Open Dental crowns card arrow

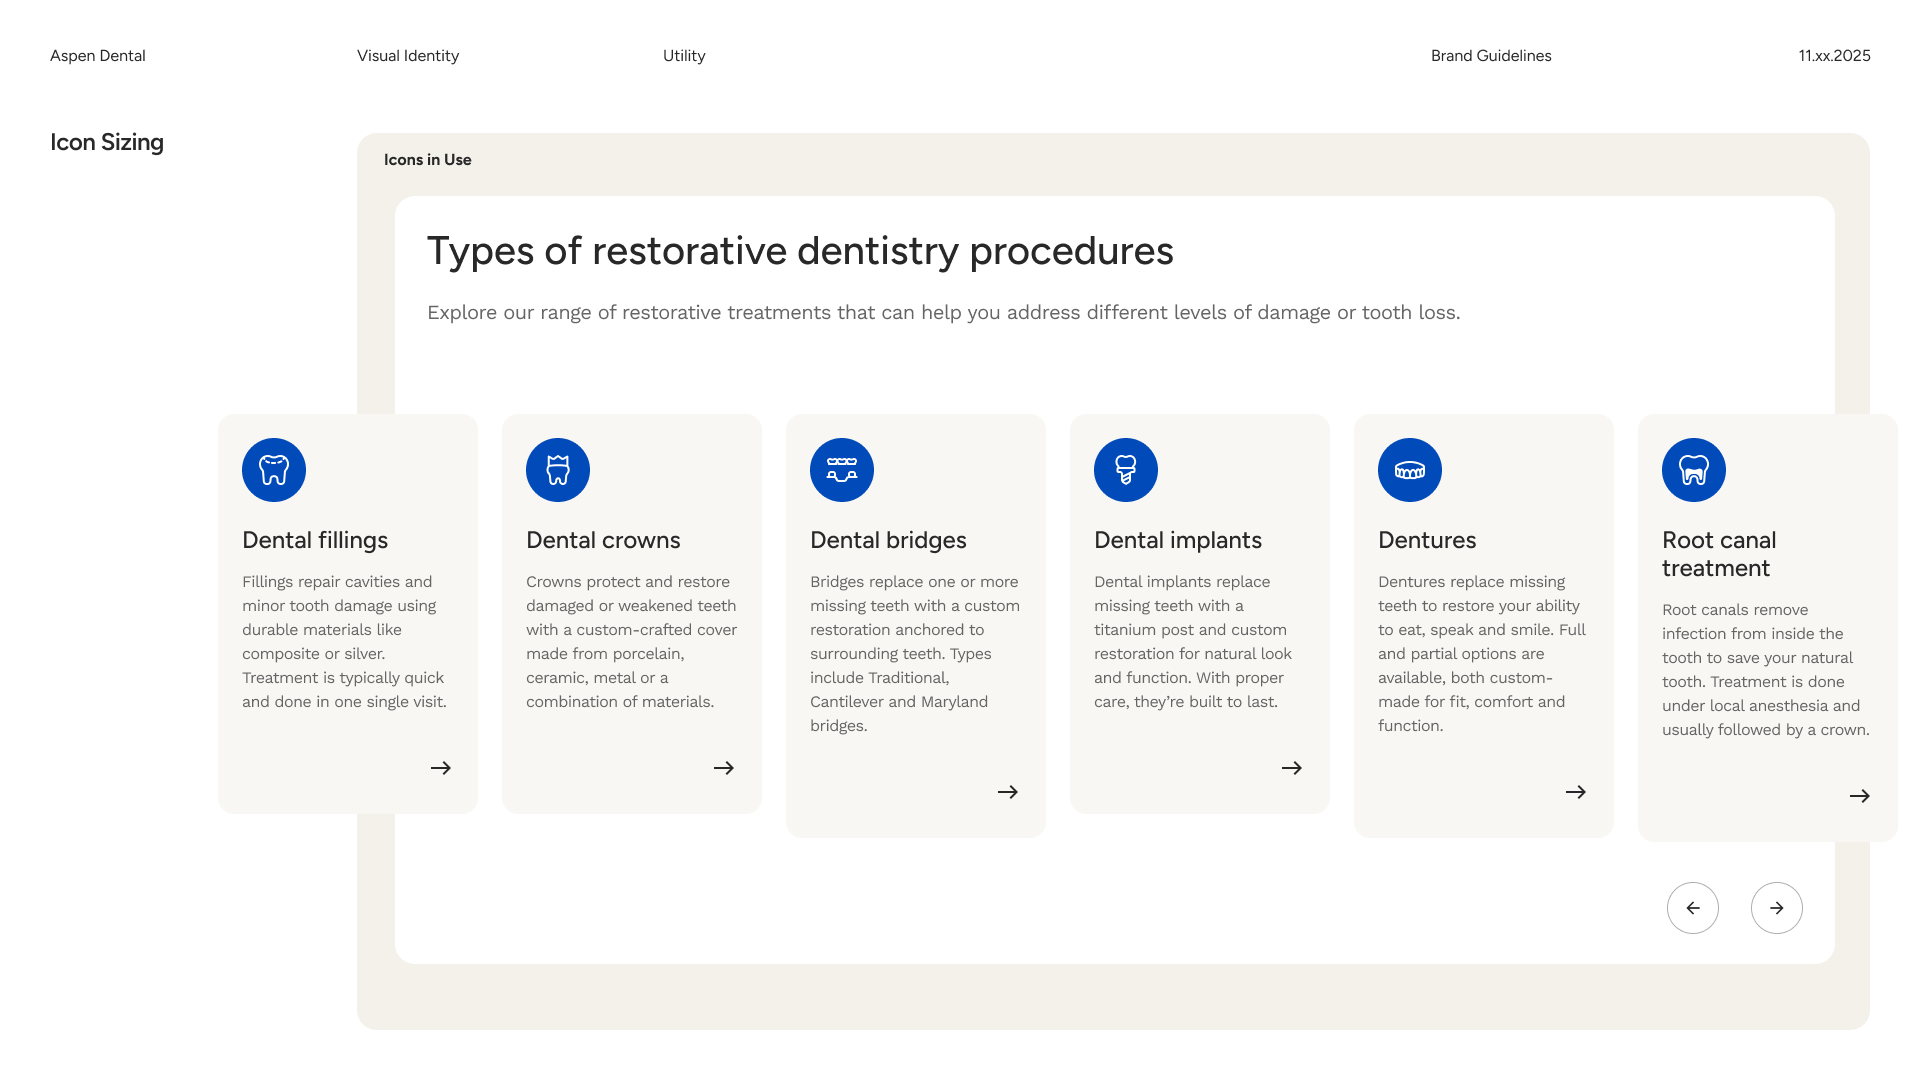(724, 768)
